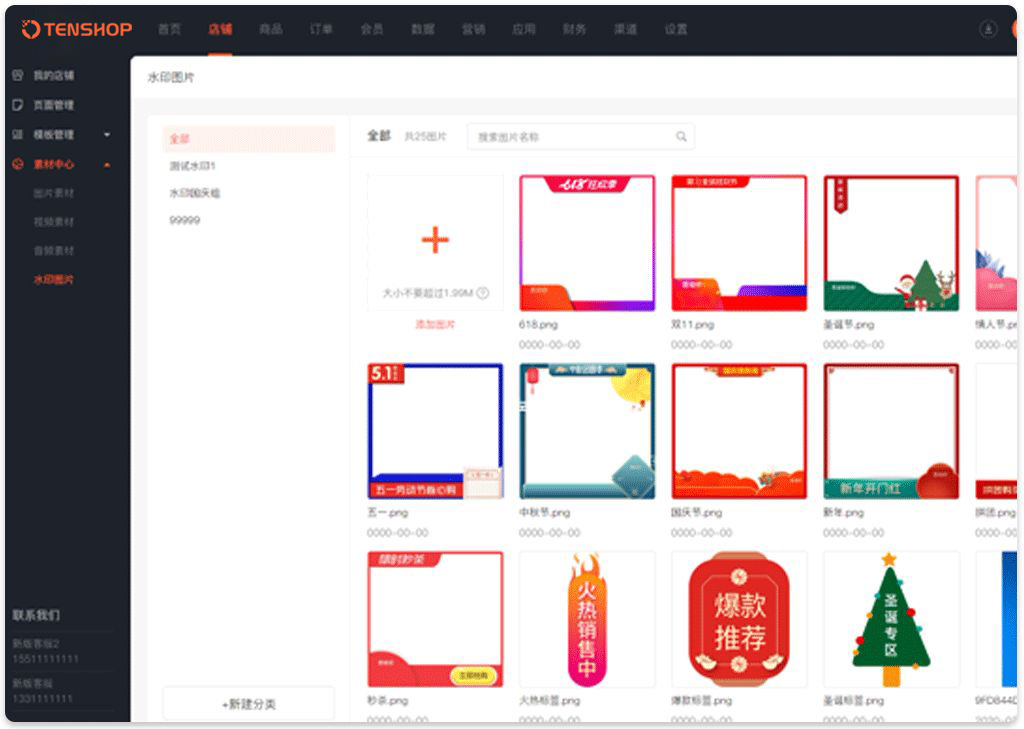The image size is (1024, 729).
Task: Click the 素材中心 sidebar icon
Action: coord(18,164)
